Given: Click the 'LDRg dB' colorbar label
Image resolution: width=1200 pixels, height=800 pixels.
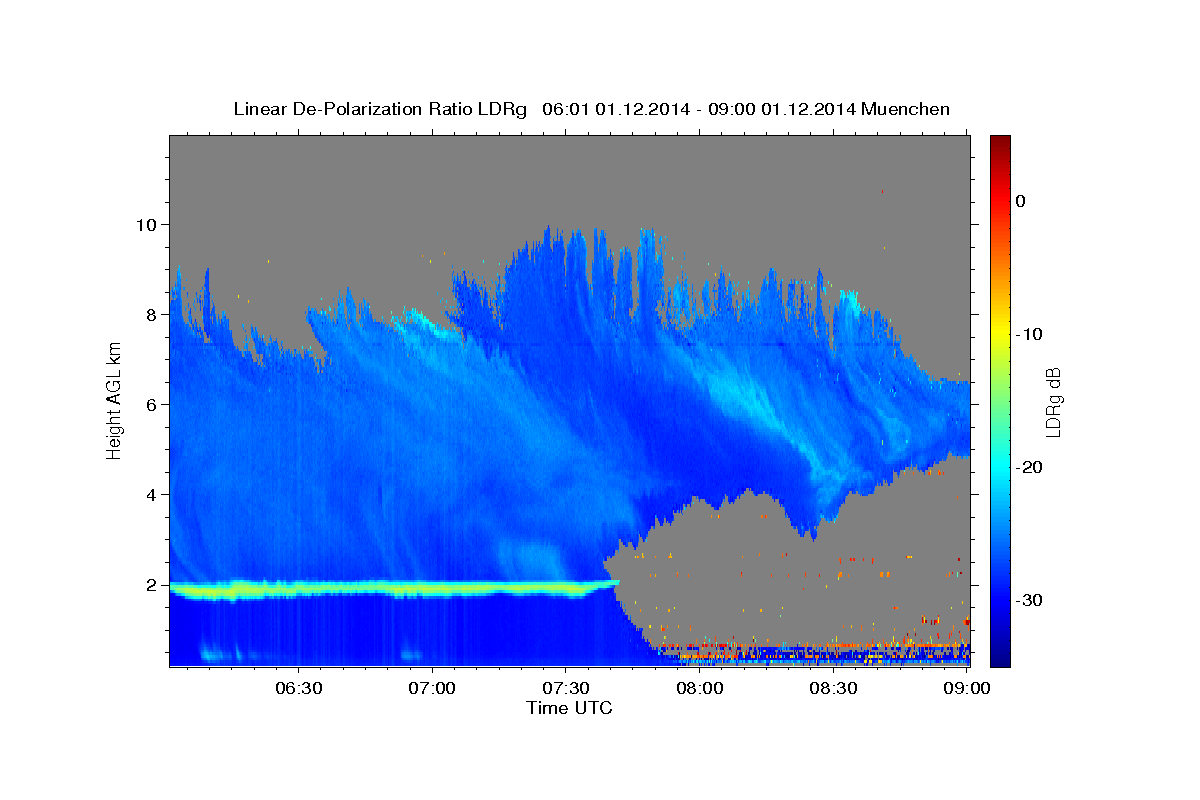Looking at the screenshot, I should pyautogui.click(x=1052, y=401).
